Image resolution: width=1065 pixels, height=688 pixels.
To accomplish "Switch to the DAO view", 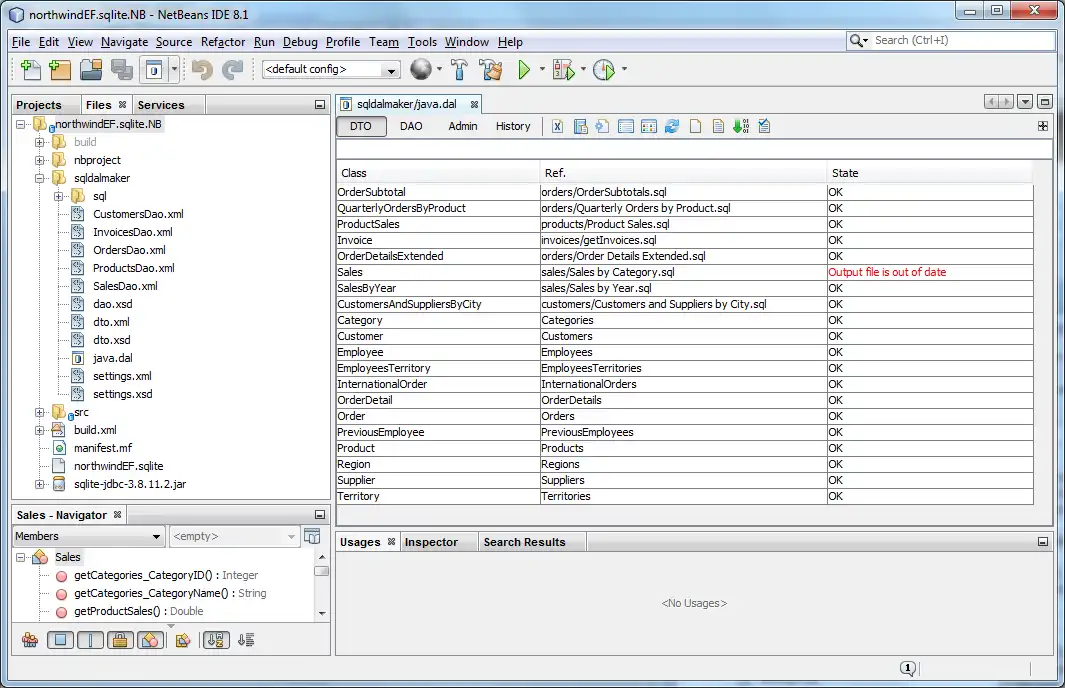I will [411, 126].
